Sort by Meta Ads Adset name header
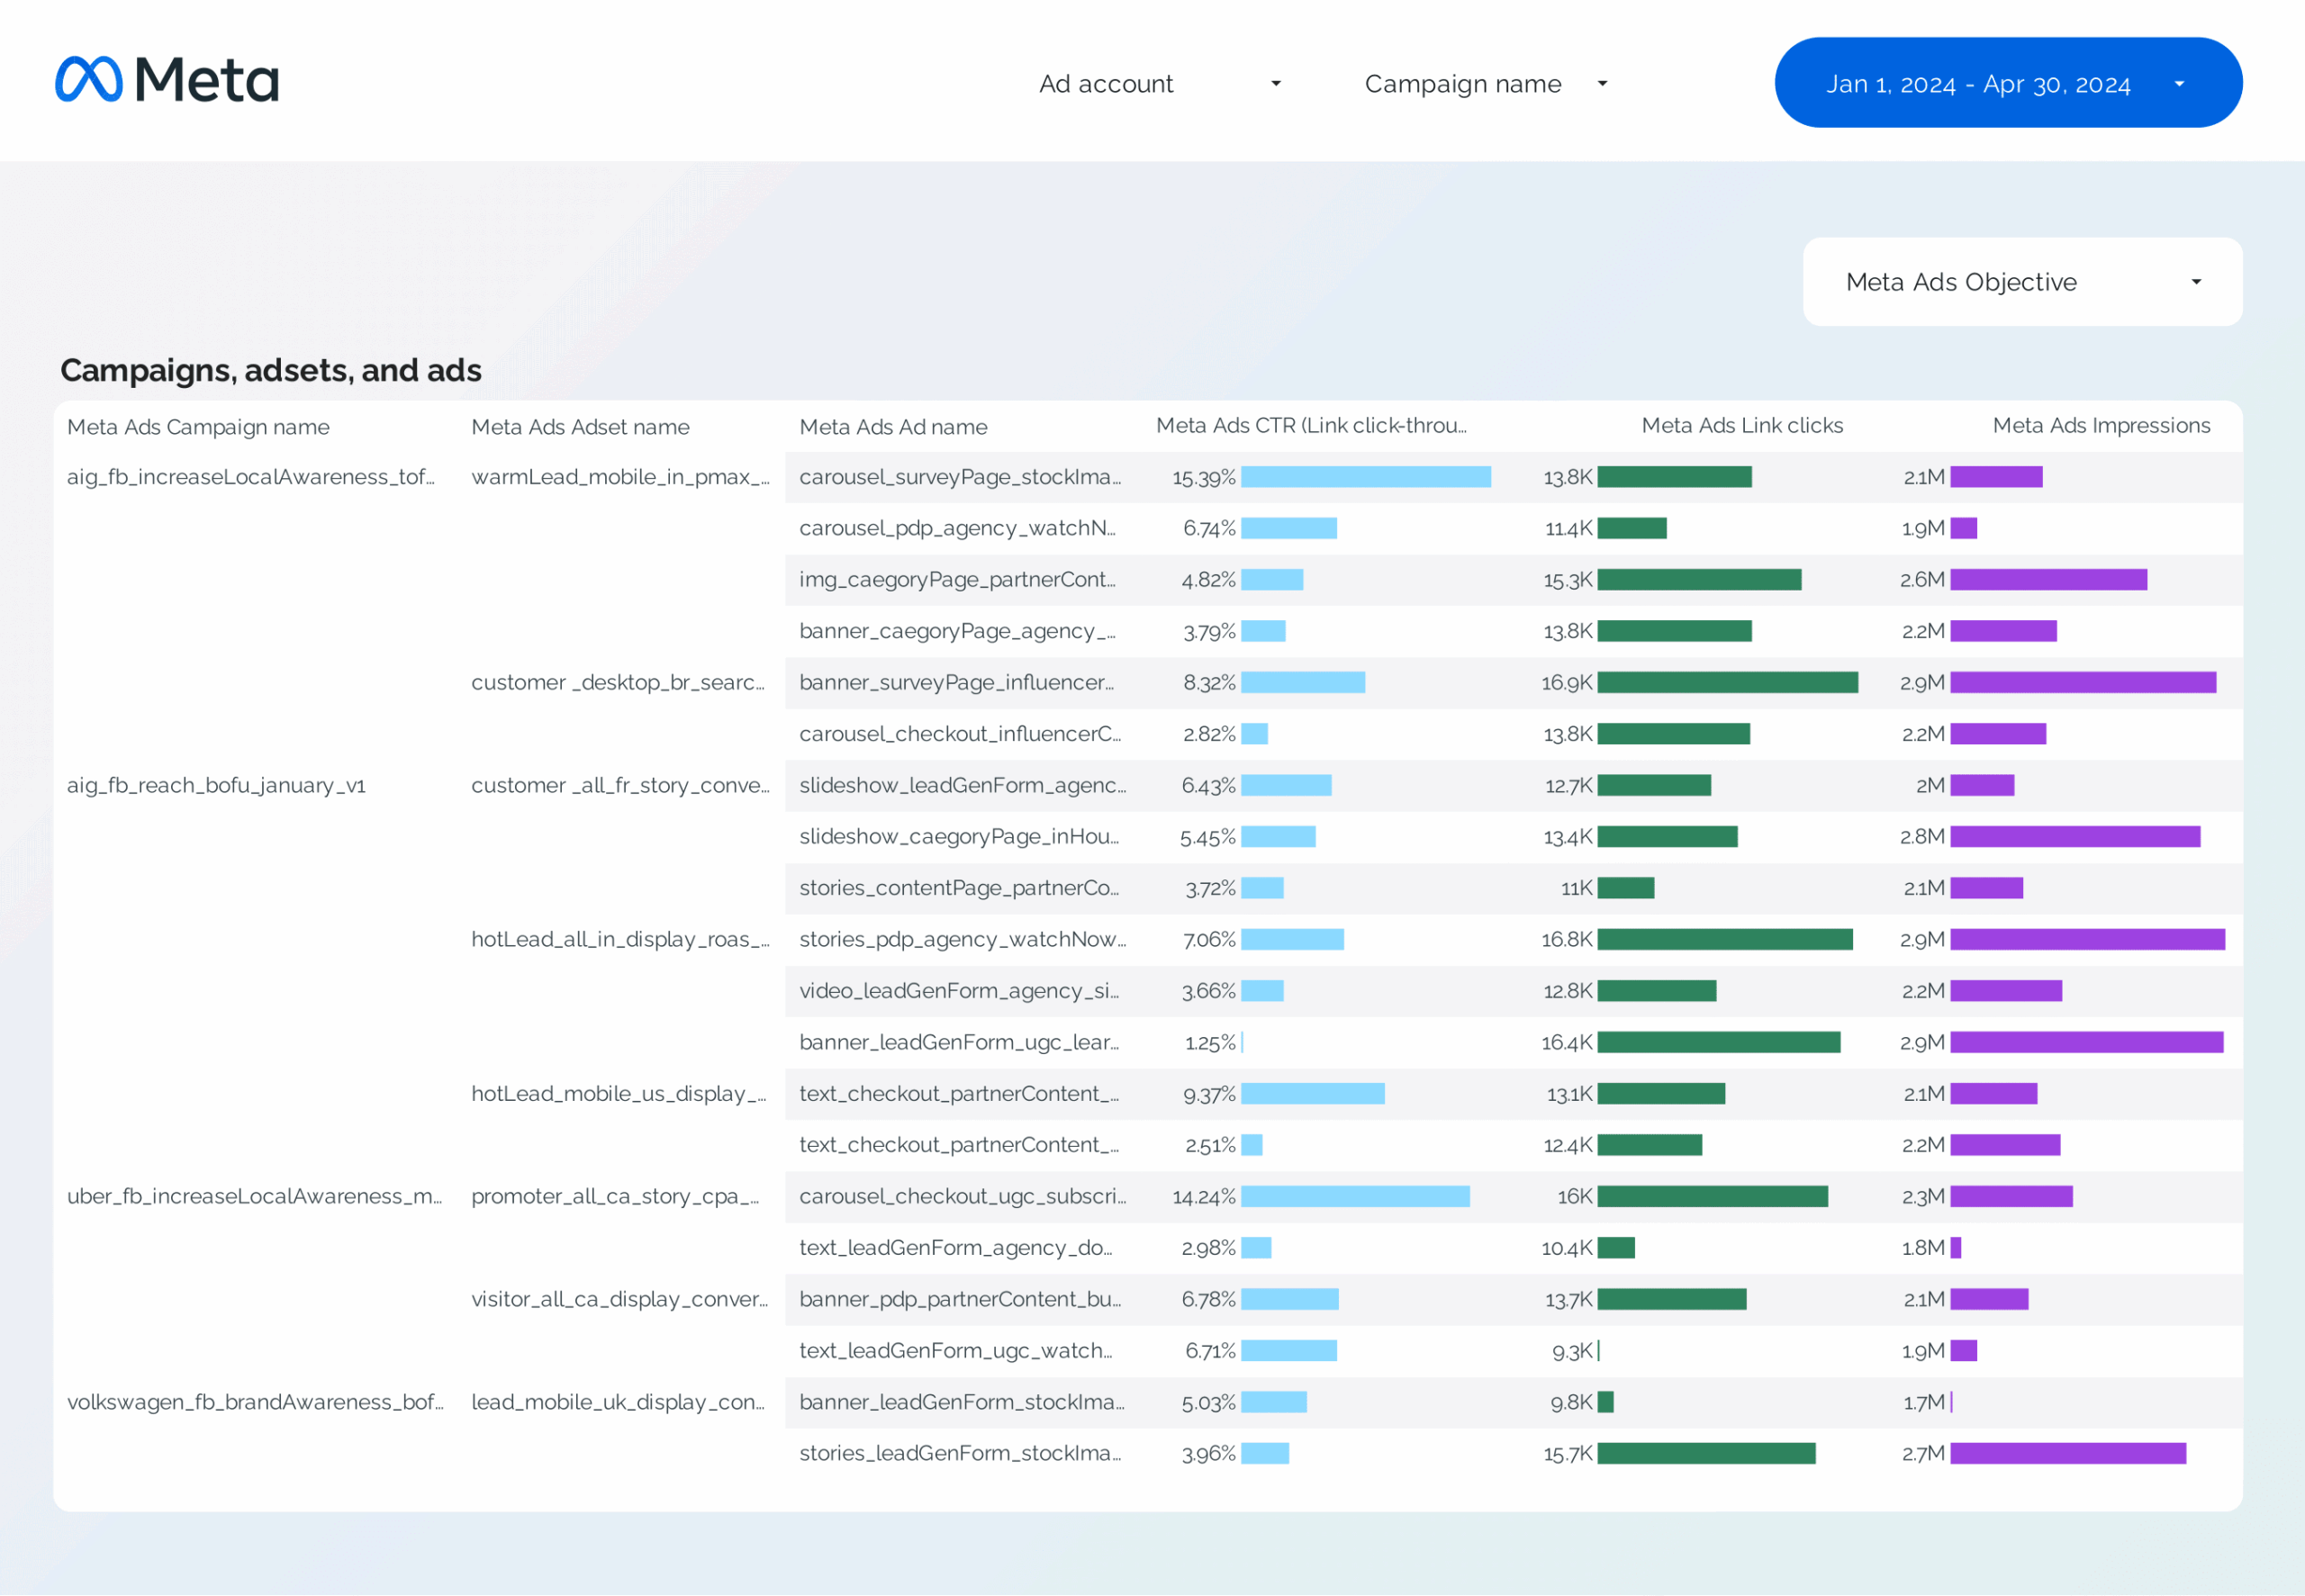Image resolution: width=2305 pixels, height=1596 pixels. [x=580, y=427]
